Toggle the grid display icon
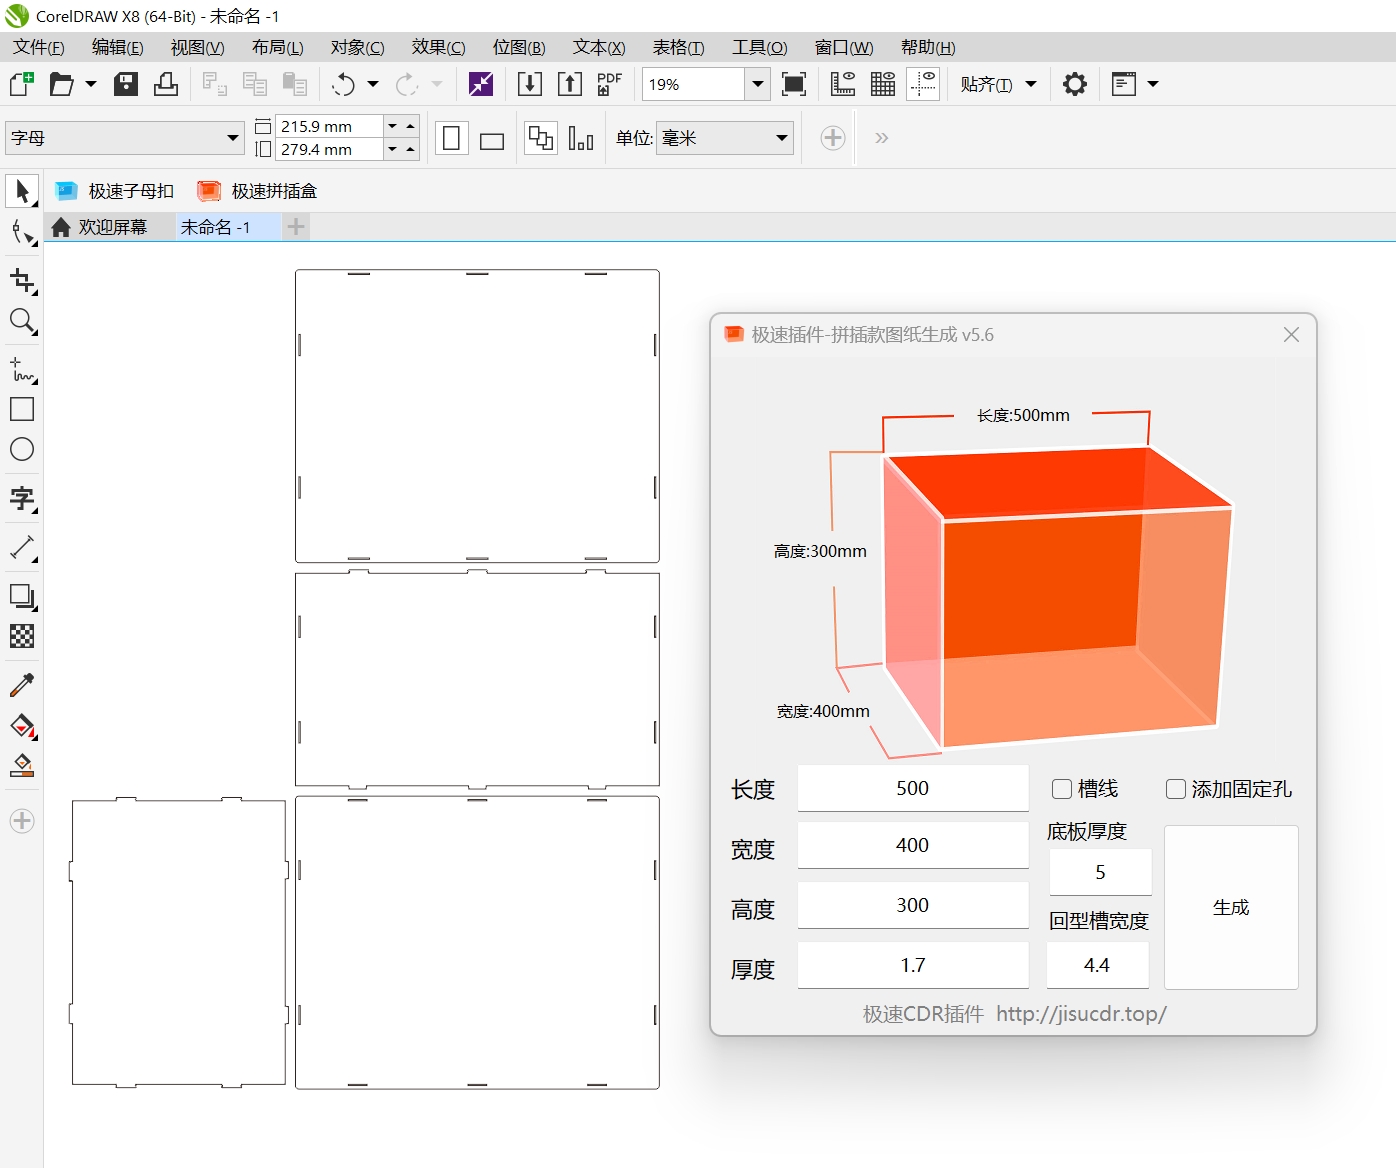 (883, 84)
